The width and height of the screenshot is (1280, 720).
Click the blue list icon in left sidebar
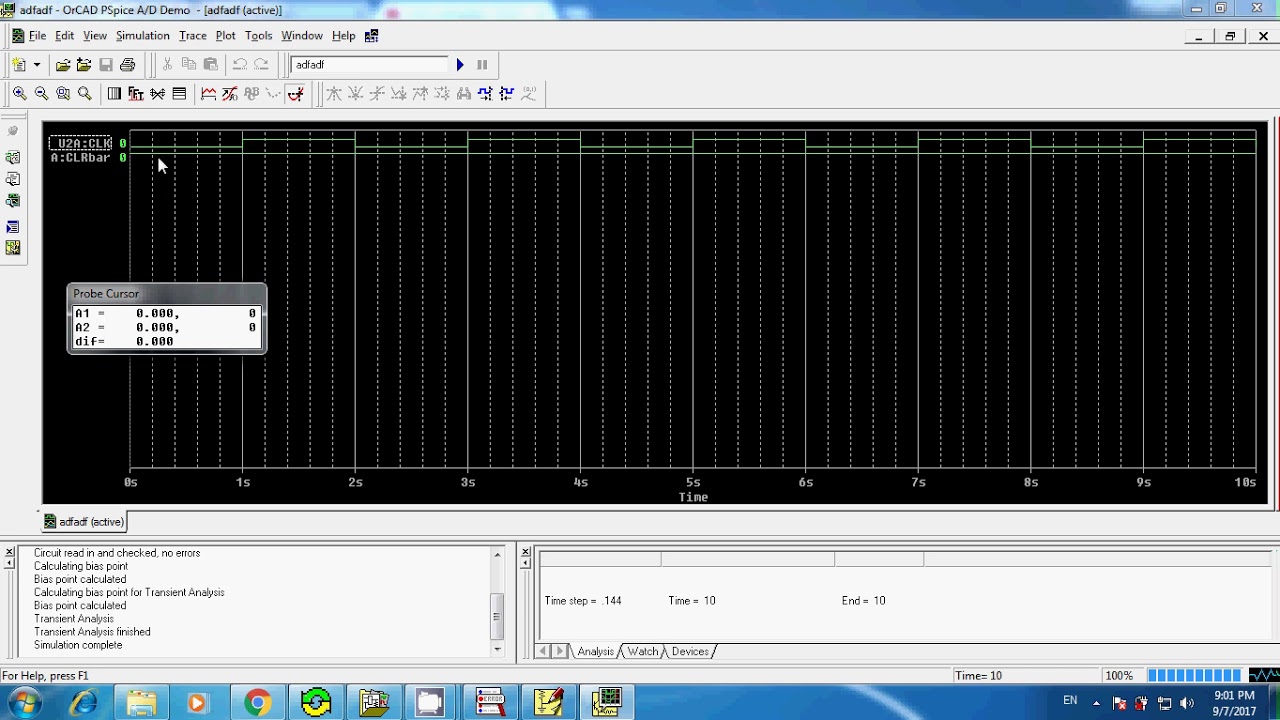click(x=13, y=227)
